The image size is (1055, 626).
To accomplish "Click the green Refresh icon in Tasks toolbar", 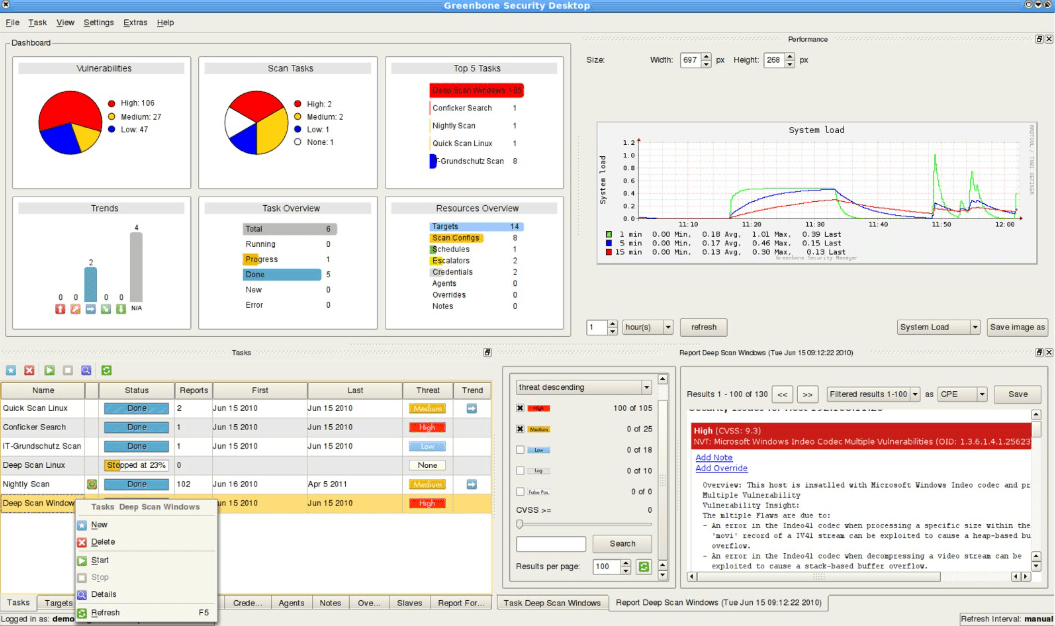I will 106,370.
